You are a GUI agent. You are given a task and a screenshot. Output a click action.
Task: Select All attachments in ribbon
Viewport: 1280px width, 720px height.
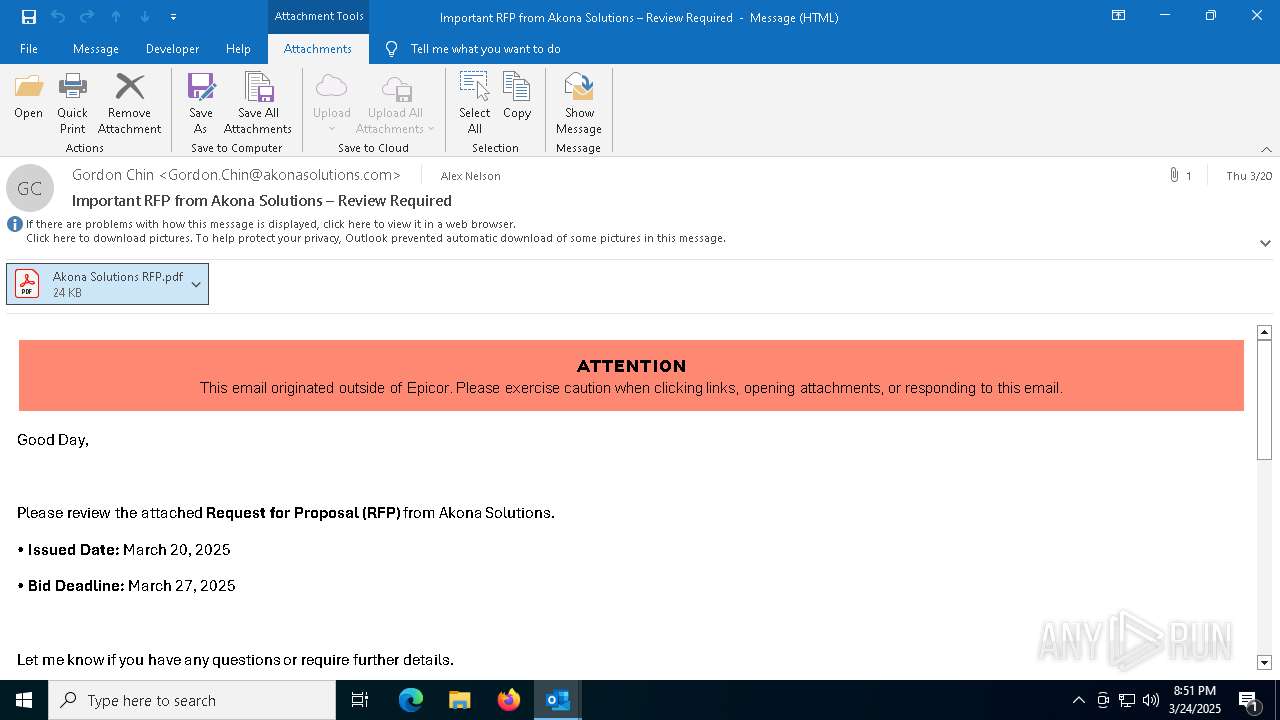[475, 103]
